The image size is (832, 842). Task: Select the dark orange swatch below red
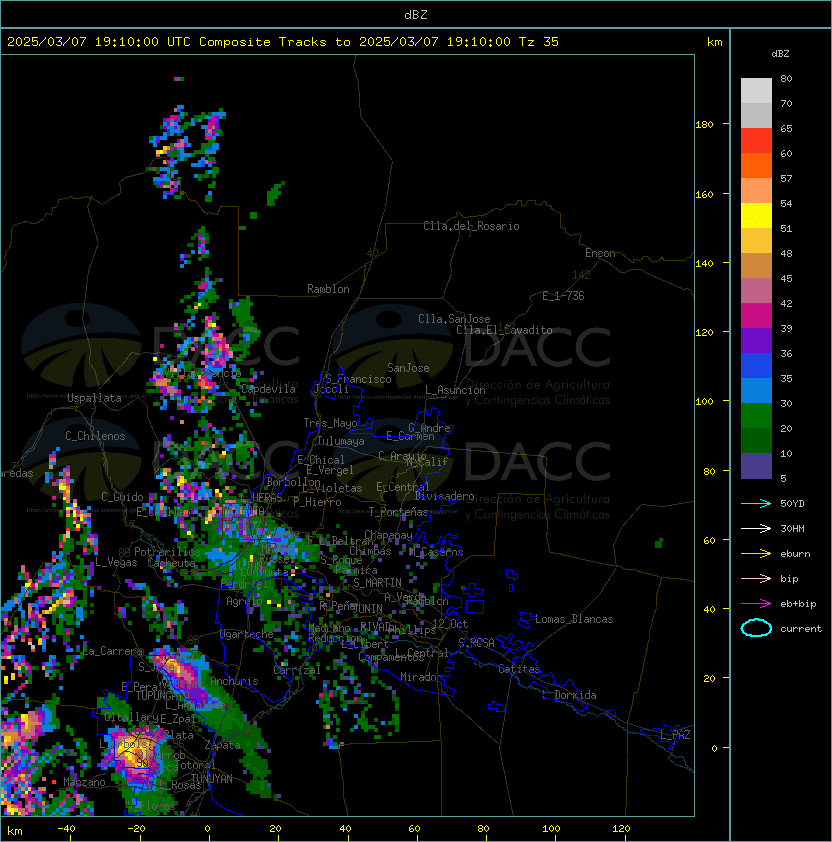(756, 166)
